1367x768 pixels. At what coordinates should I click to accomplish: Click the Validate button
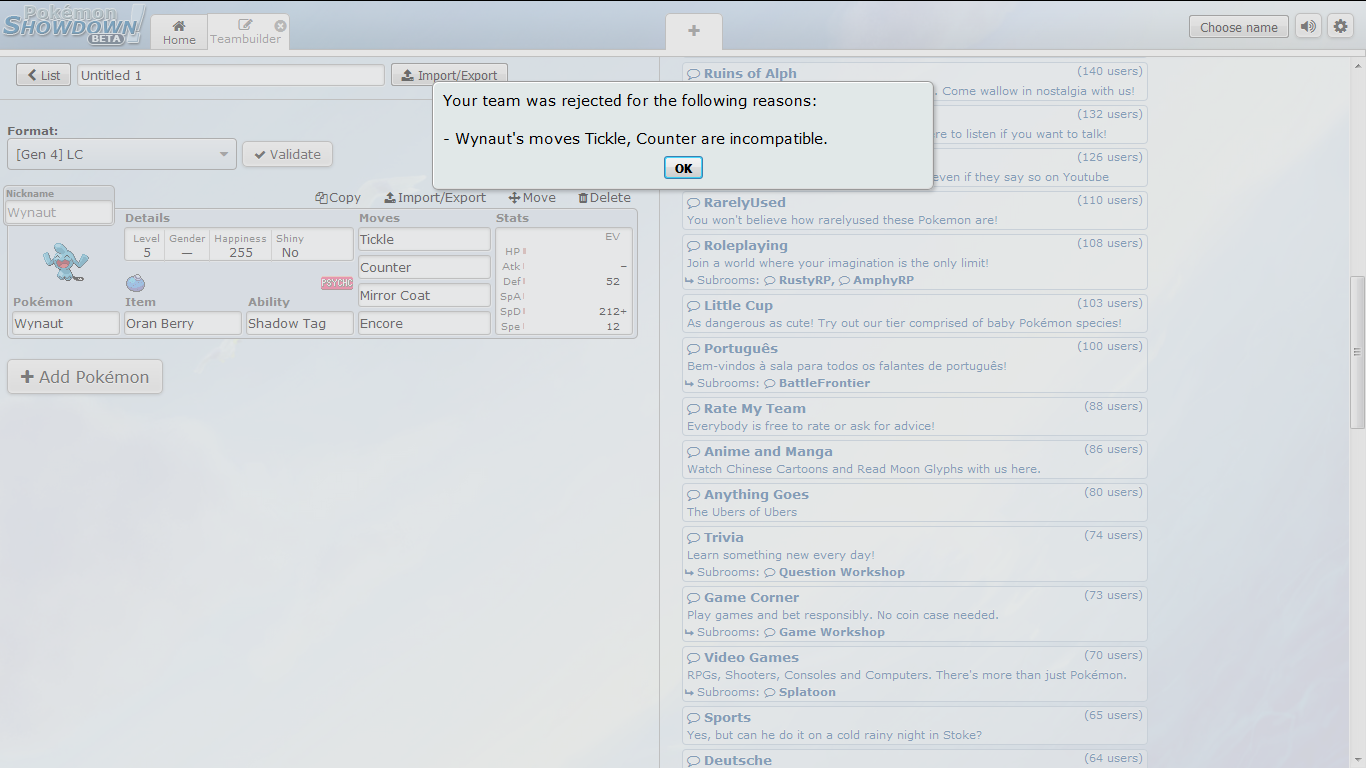(287, 154)
